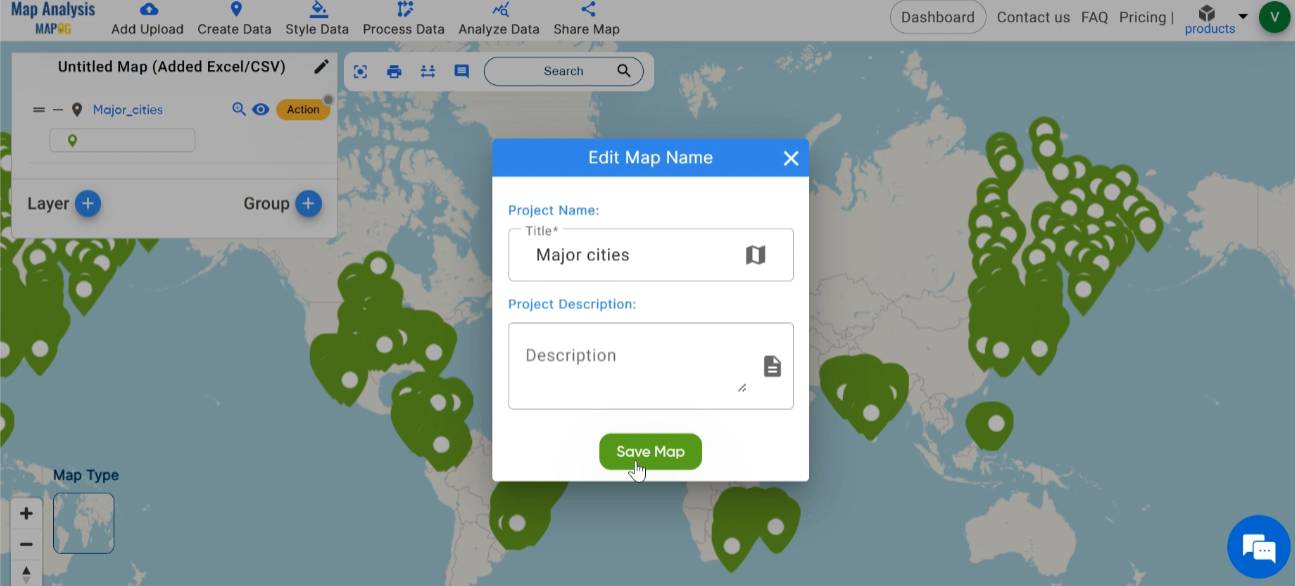Open the Action dropdown for Major_cities

[302, 109]
